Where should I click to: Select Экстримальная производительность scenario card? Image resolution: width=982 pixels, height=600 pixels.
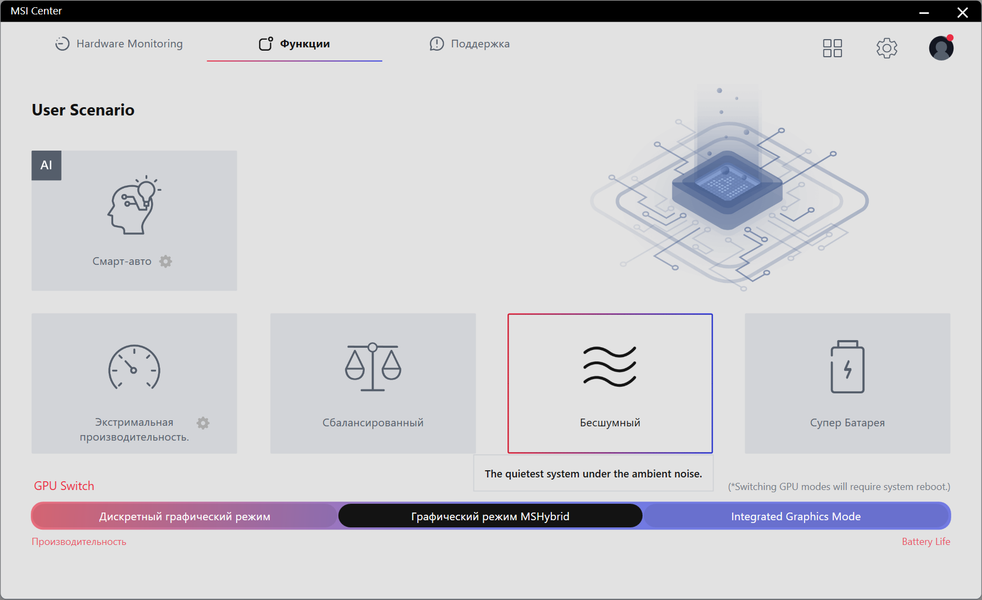point(134,383)
